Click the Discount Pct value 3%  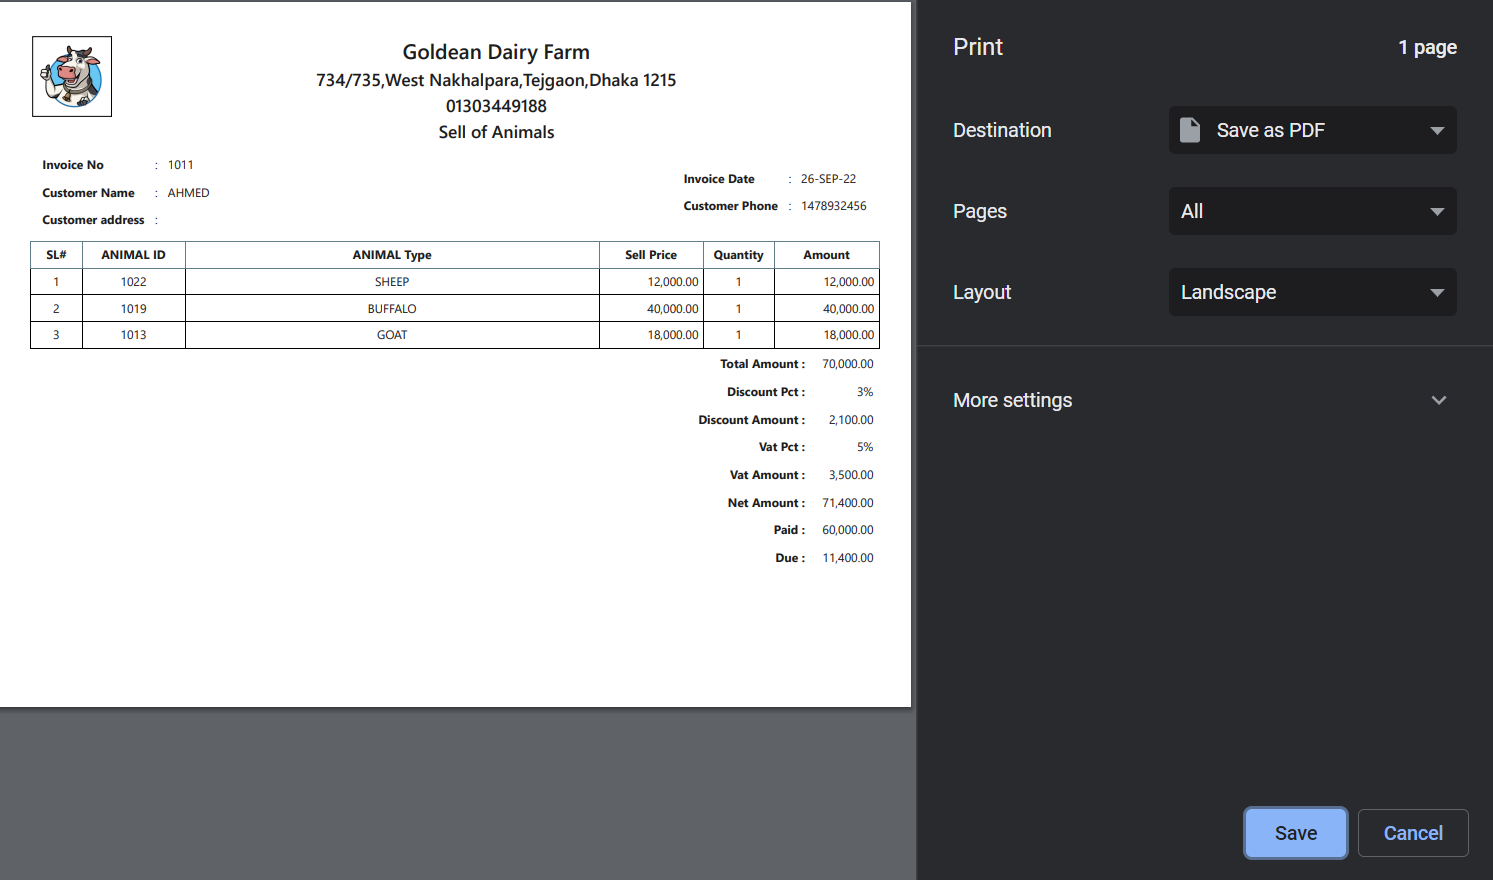click(865, 392)
